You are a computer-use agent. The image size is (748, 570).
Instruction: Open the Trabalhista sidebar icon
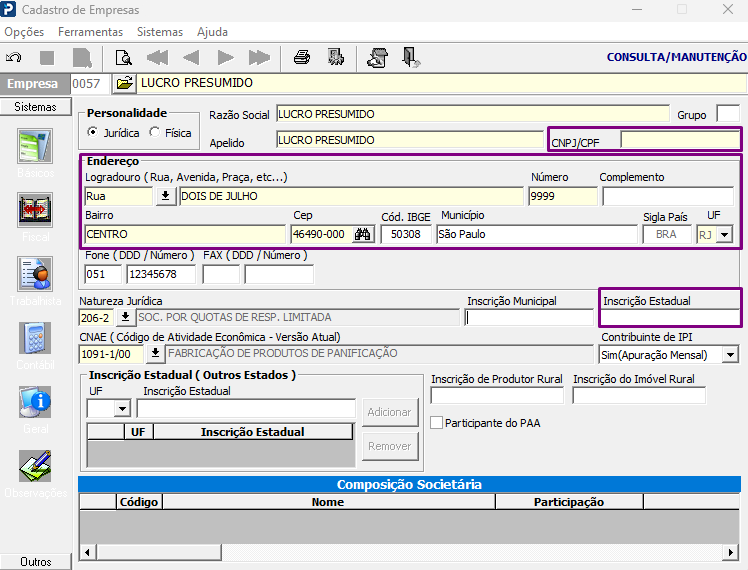pos(35,274)
